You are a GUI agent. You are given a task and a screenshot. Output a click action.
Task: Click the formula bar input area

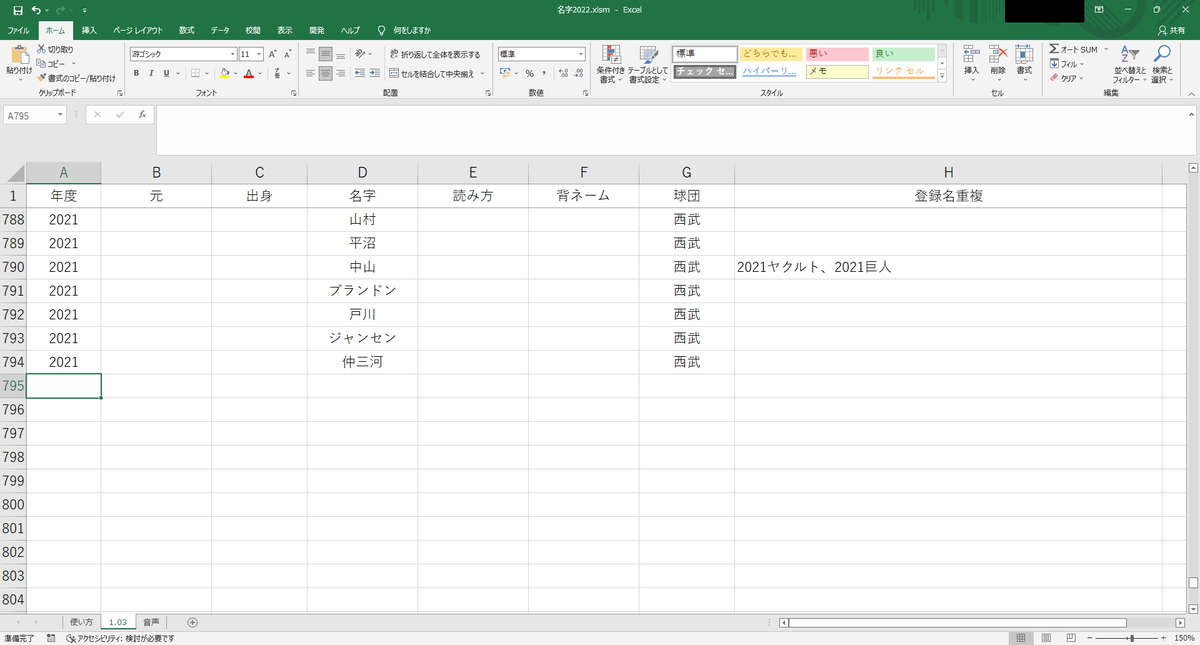[675, 130]
